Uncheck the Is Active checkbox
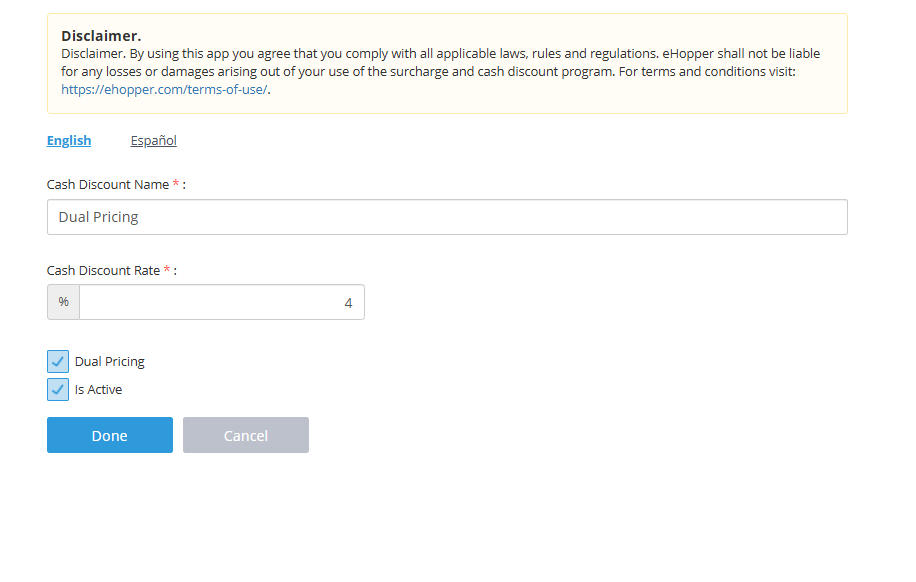The image size is (916, 582). pyautogui.click(x=58, y=390)
